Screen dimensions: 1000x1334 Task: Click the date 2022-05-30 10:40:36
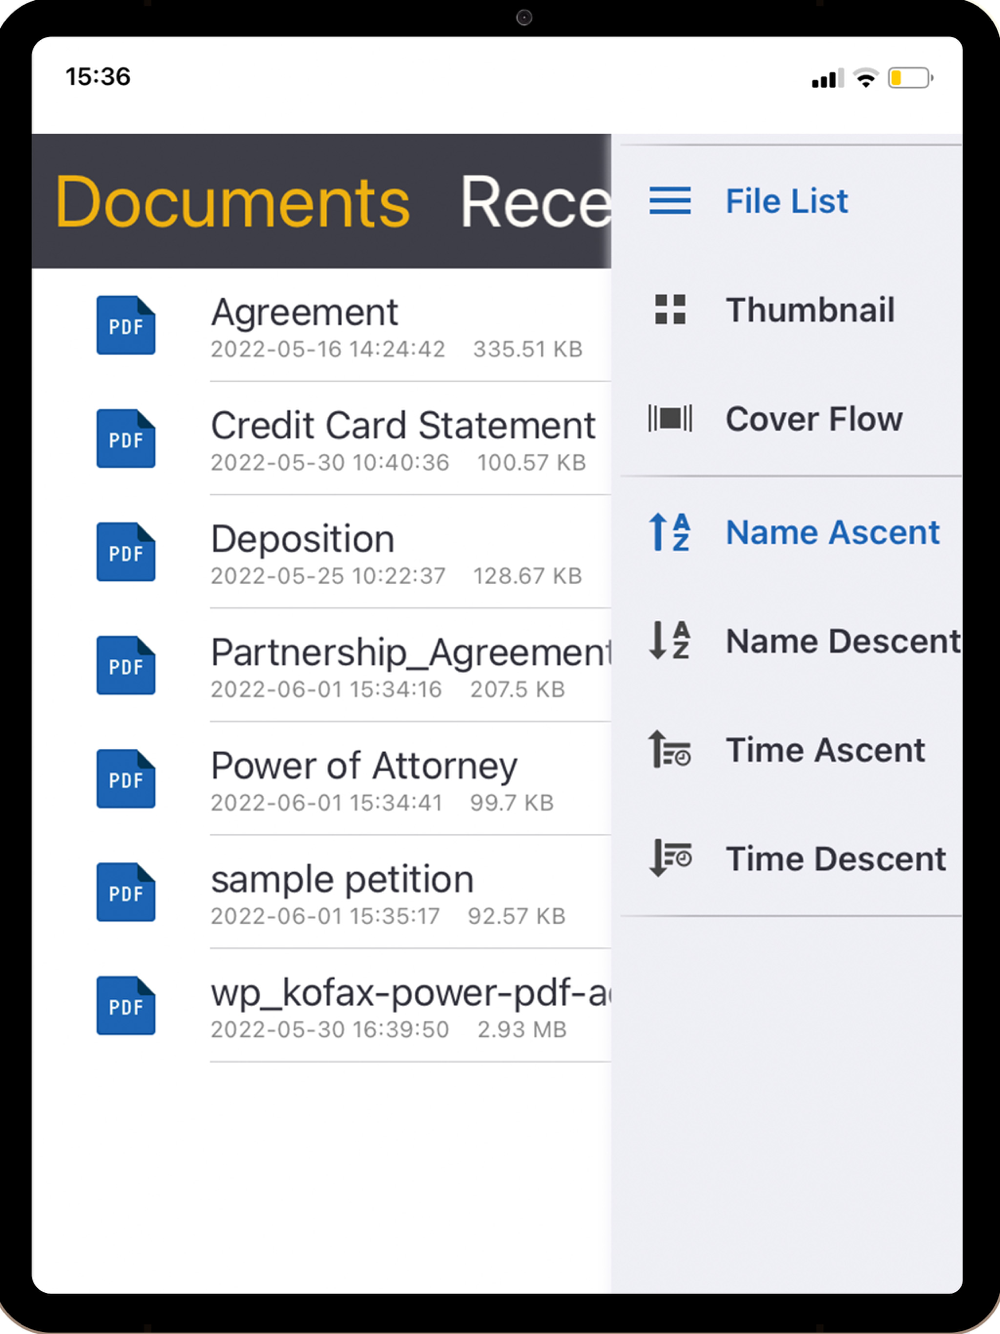[x=329, y=463]
